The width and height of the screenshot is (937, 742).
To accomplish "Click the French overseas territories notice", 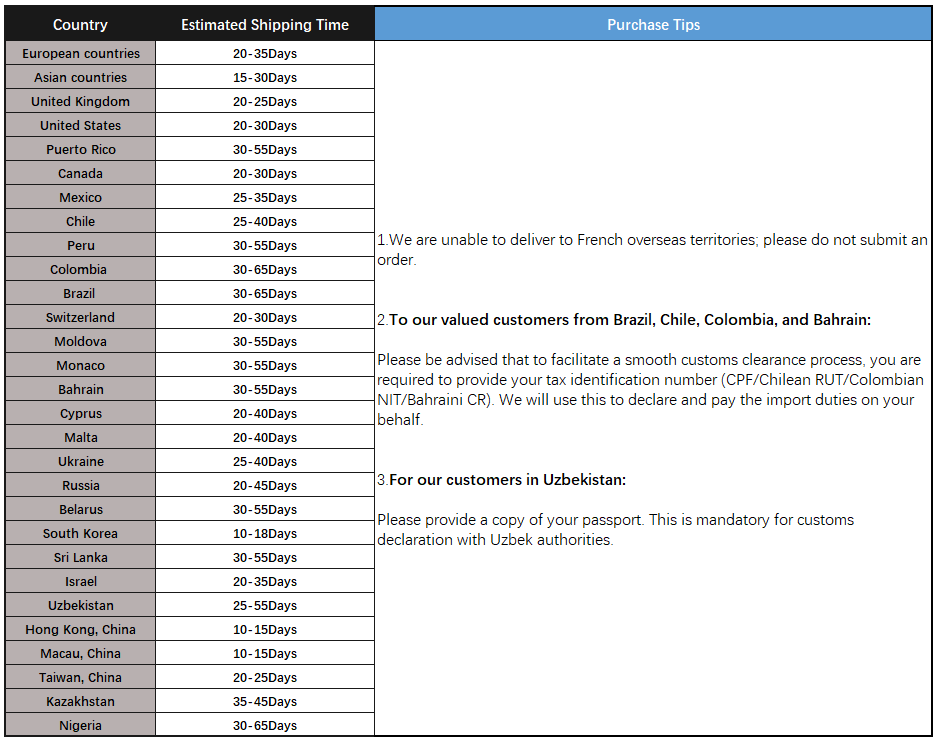I will [652, 250].
